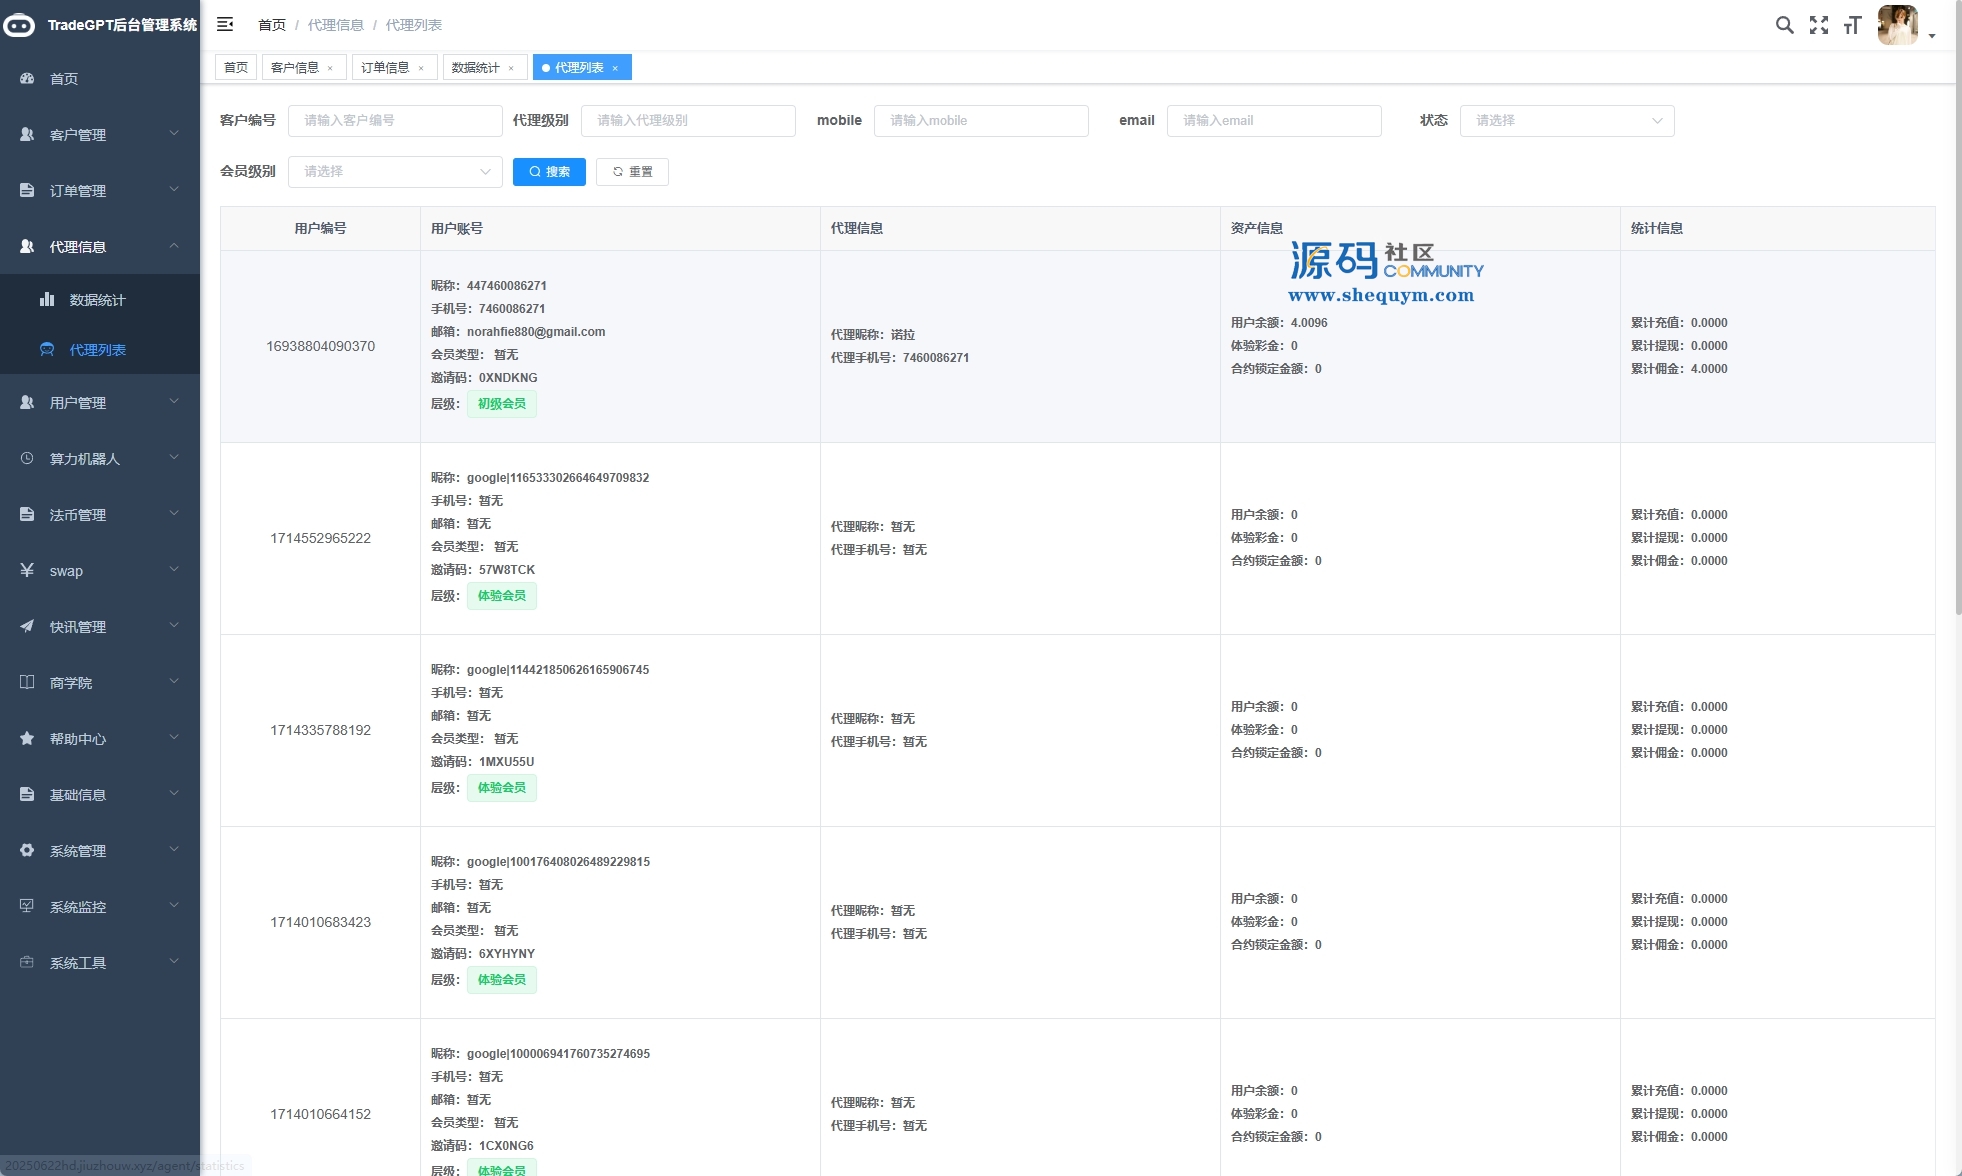The image size is (1962, 1176).
Task: Click the user avatar thumbnail
Action: click(1897, 25)
